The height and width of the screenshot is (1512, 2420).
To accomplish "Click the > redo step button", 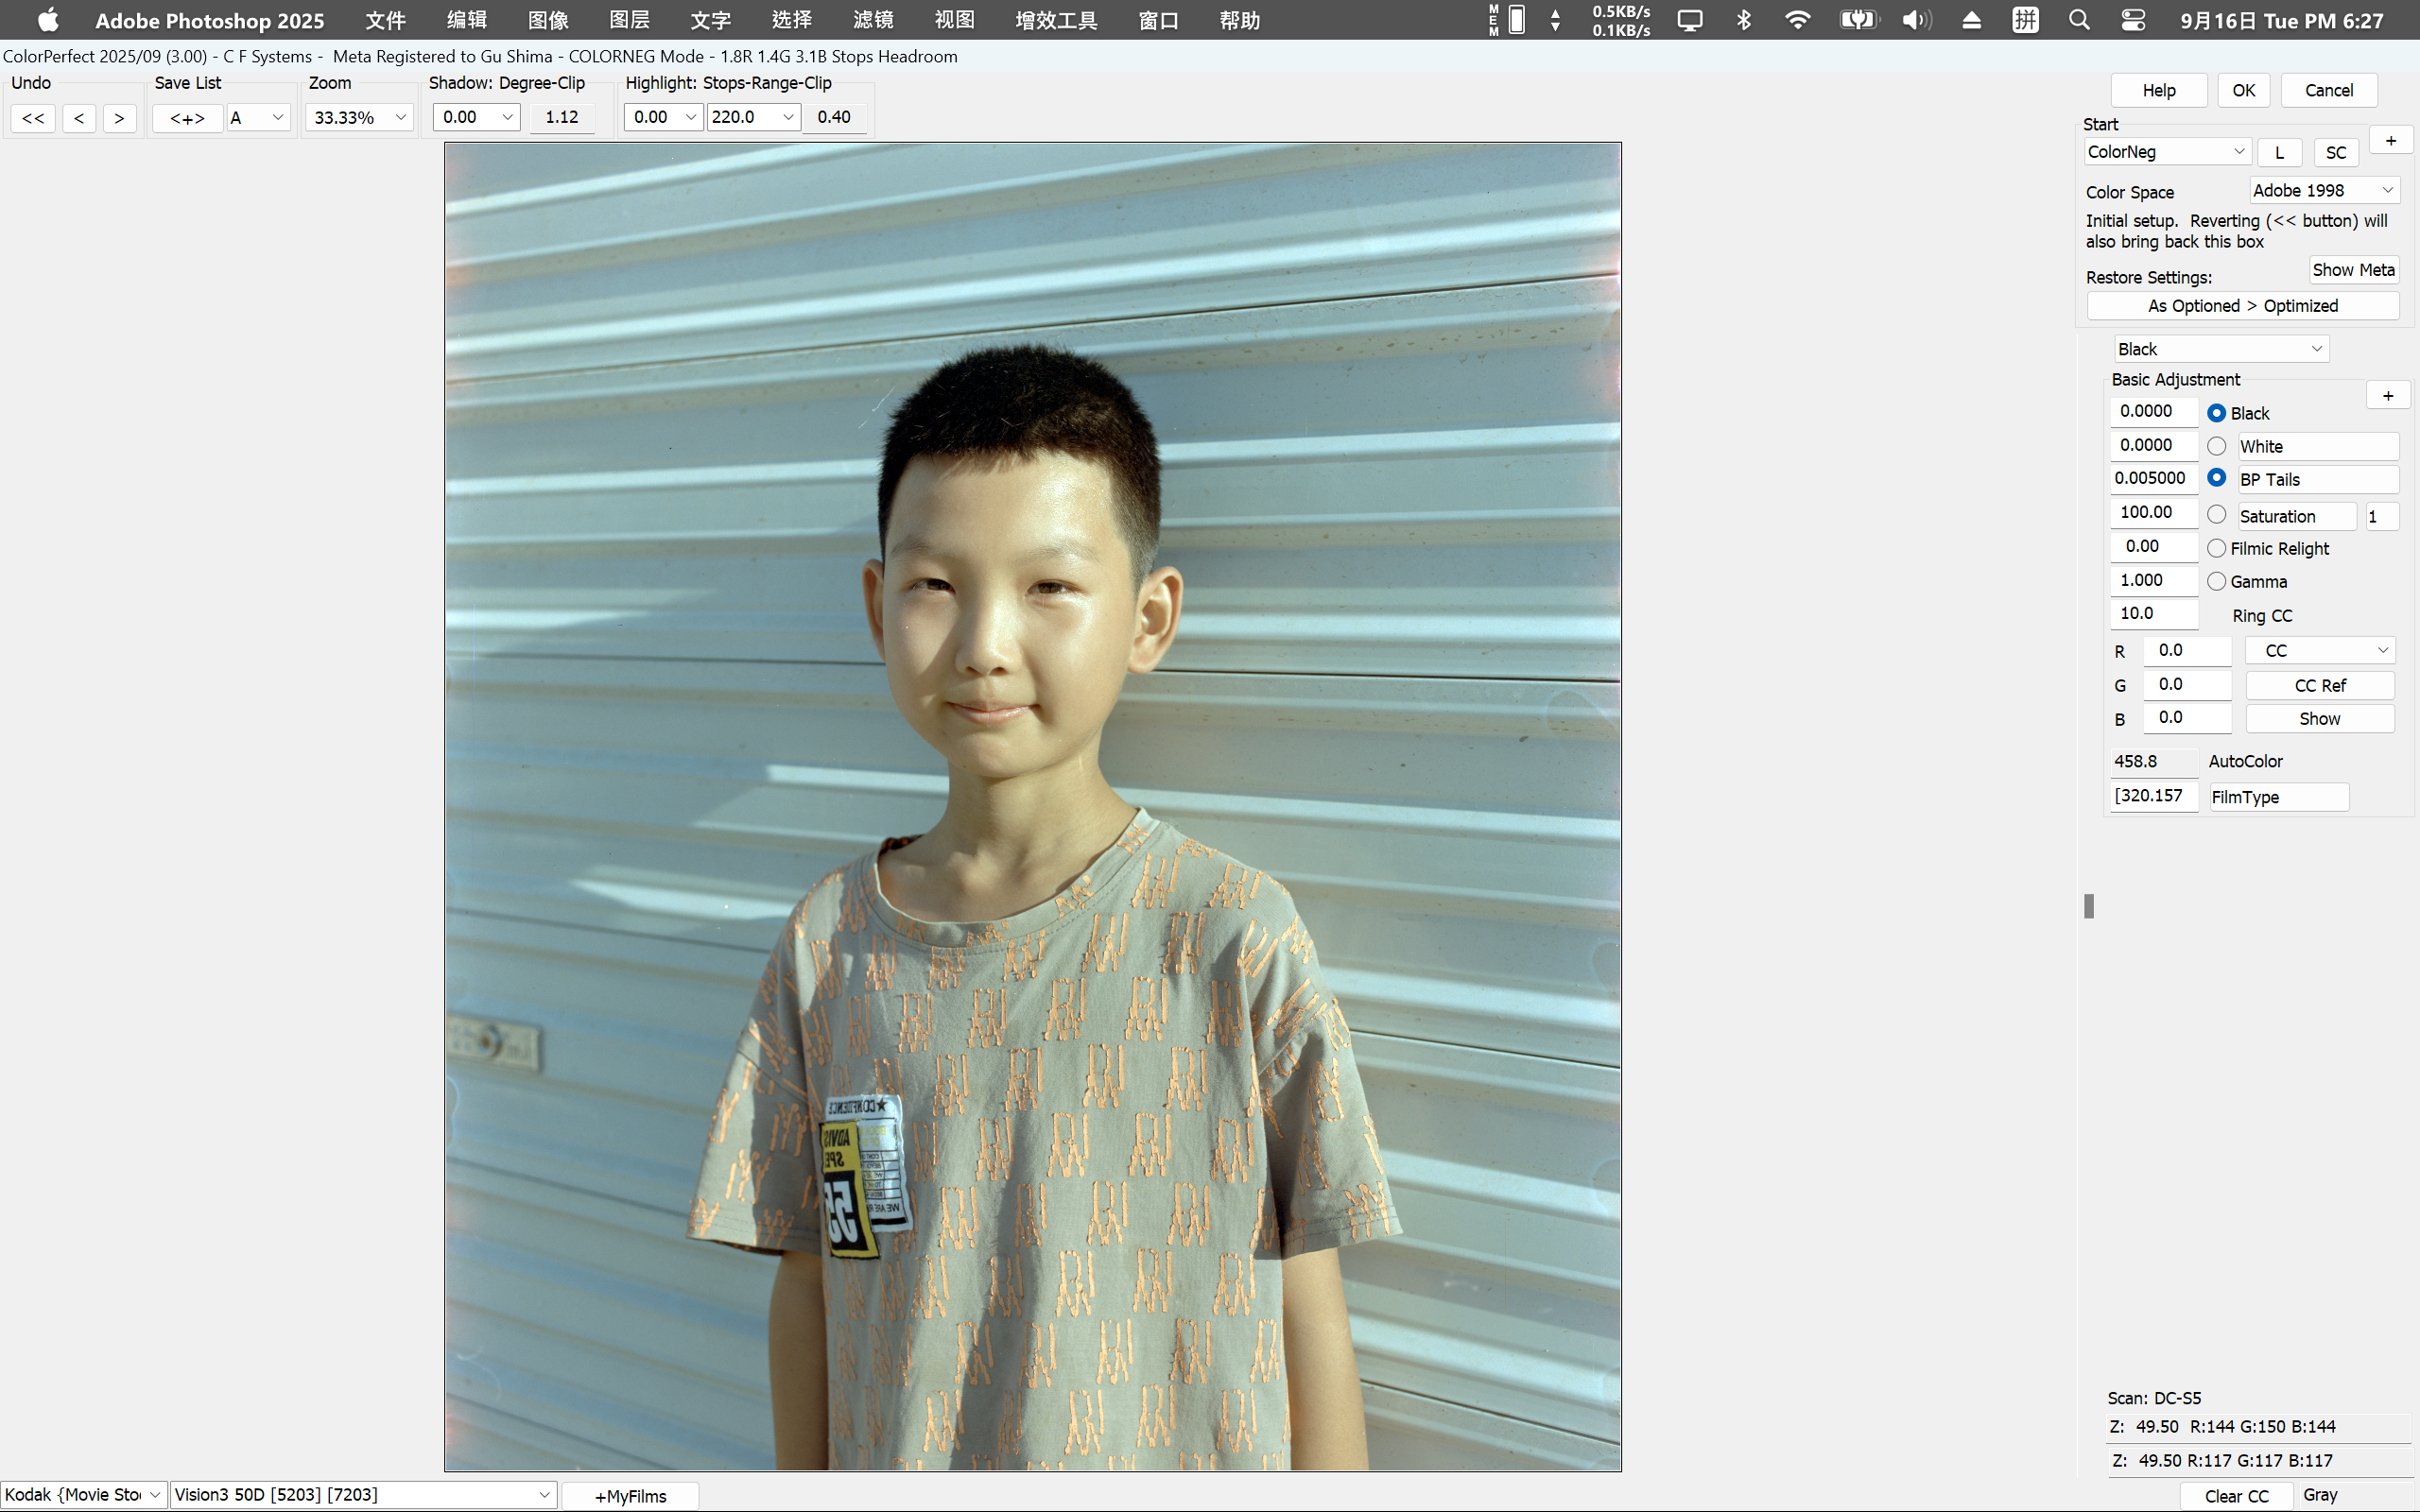I will pos(119,118).
